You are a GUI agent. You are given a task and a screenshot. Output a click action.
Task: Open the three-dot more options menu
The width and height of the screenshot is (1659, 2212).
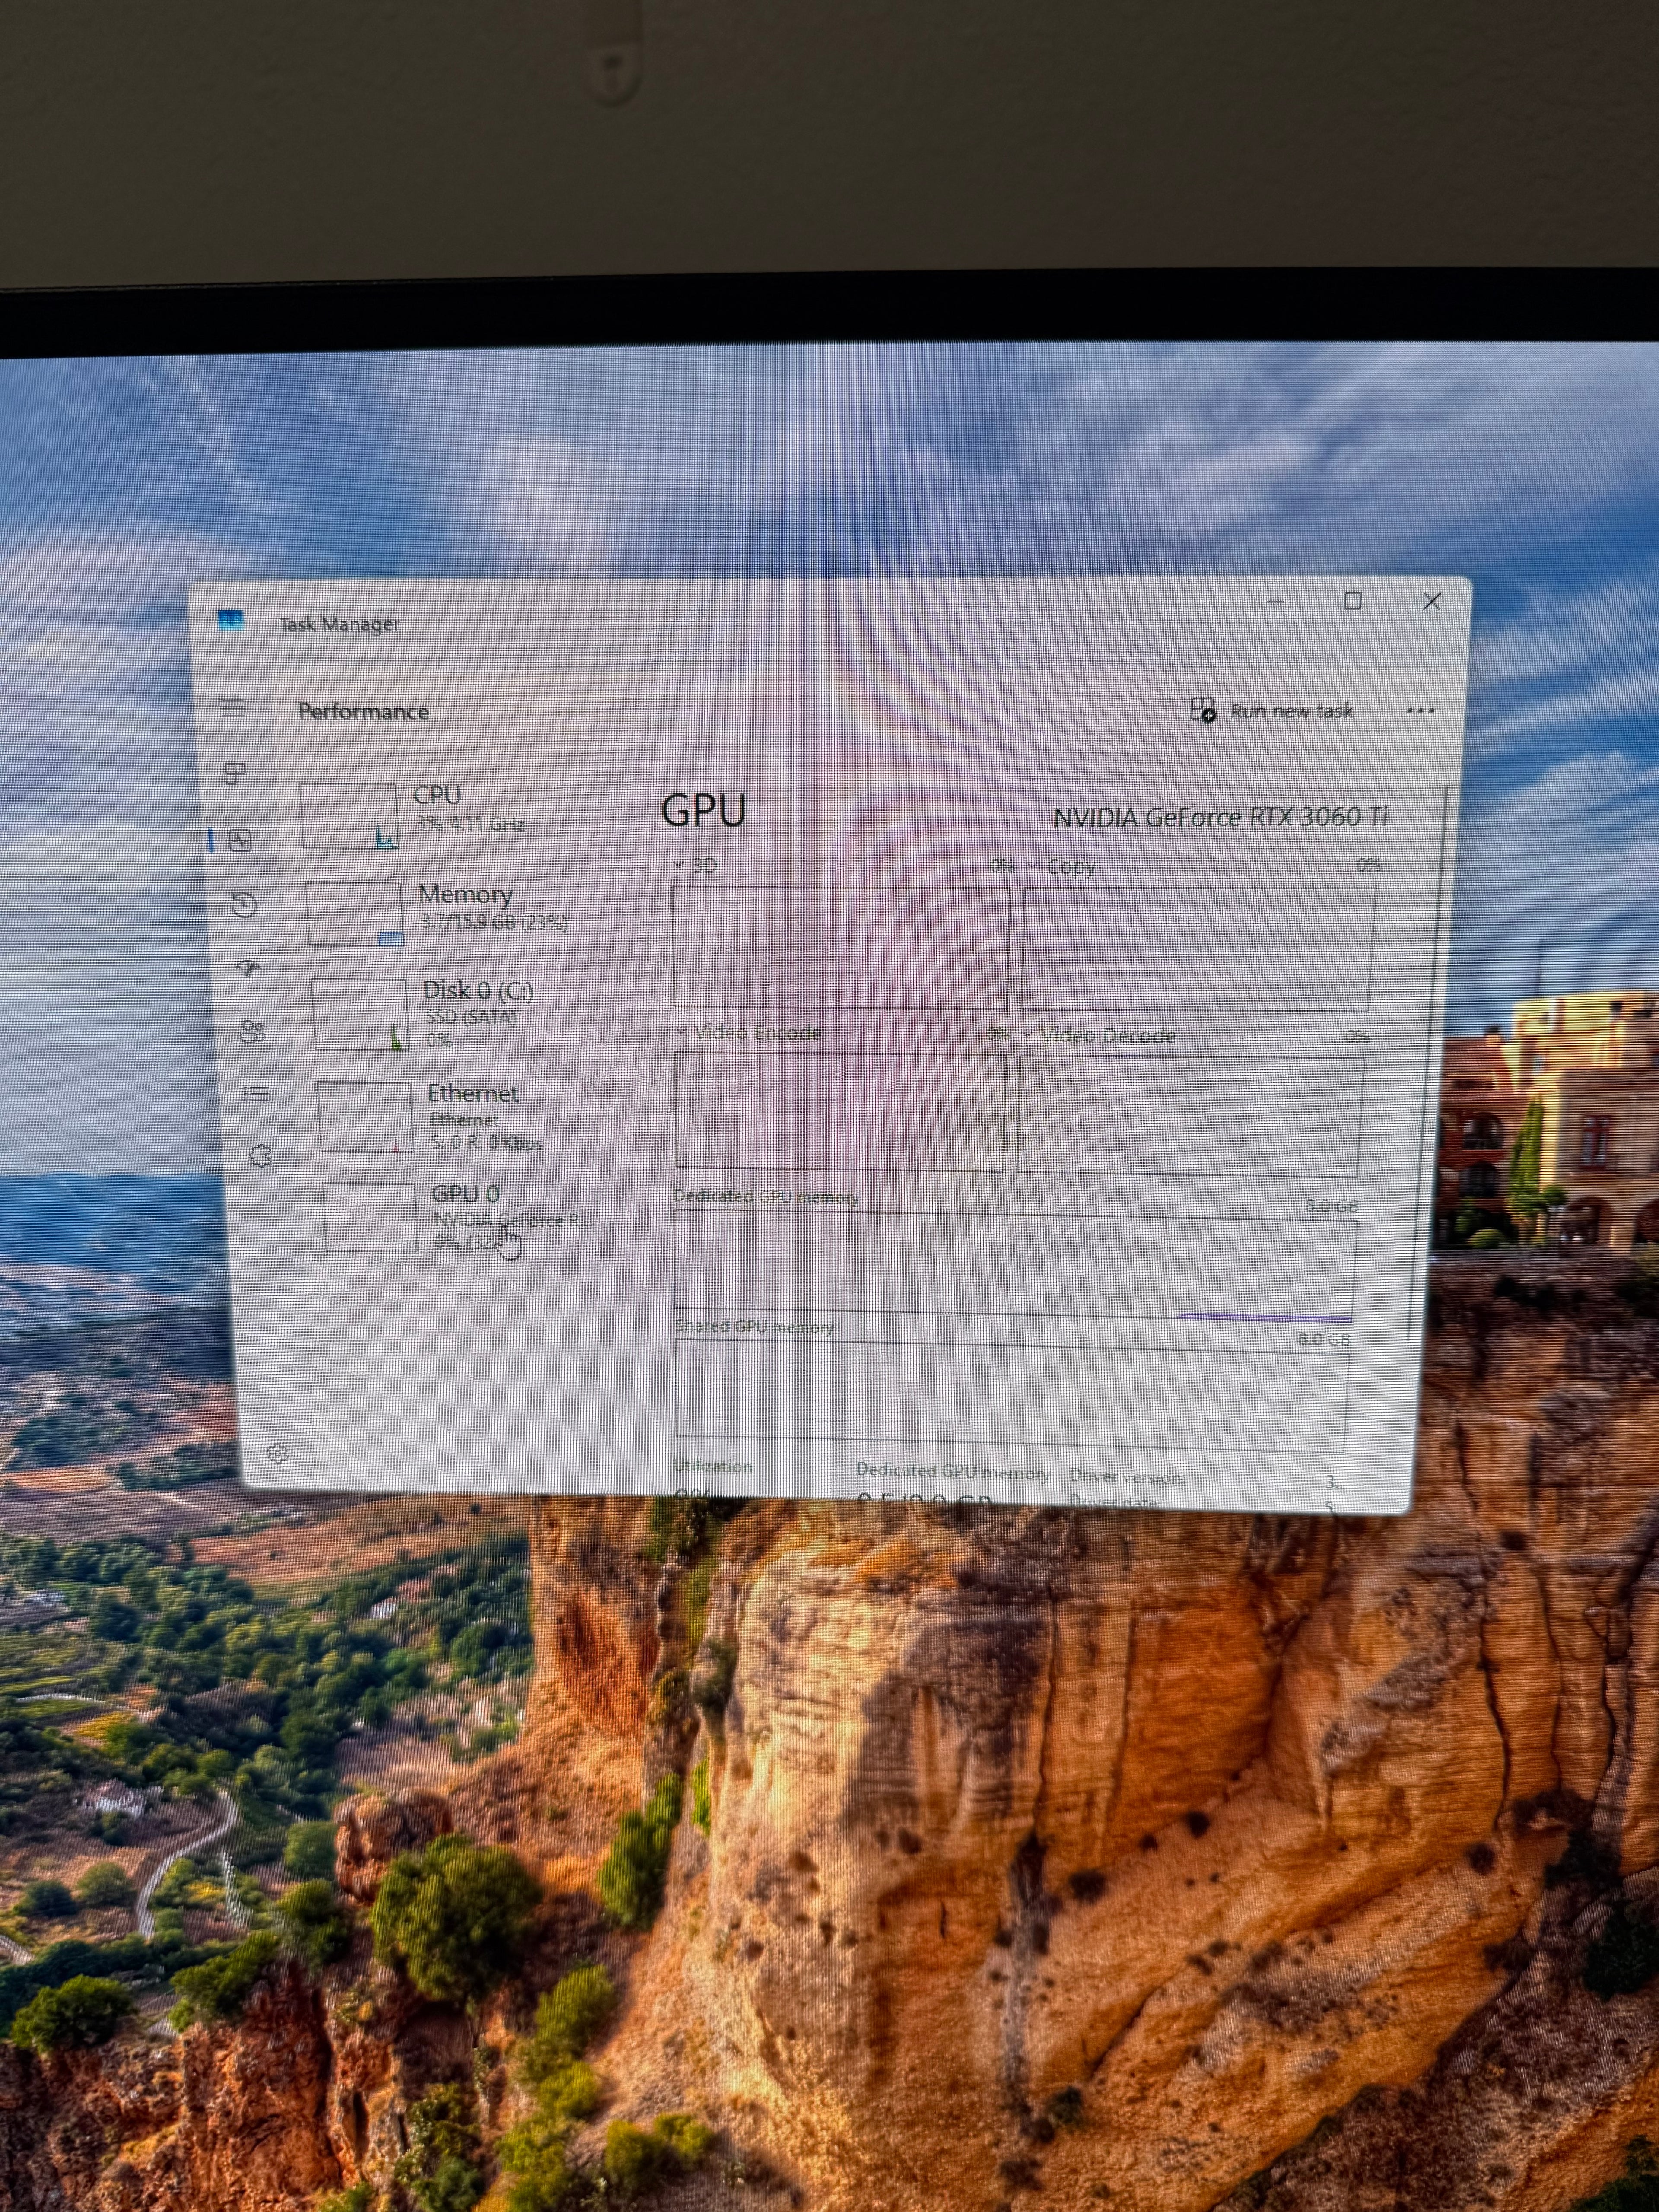[1420, 711]
